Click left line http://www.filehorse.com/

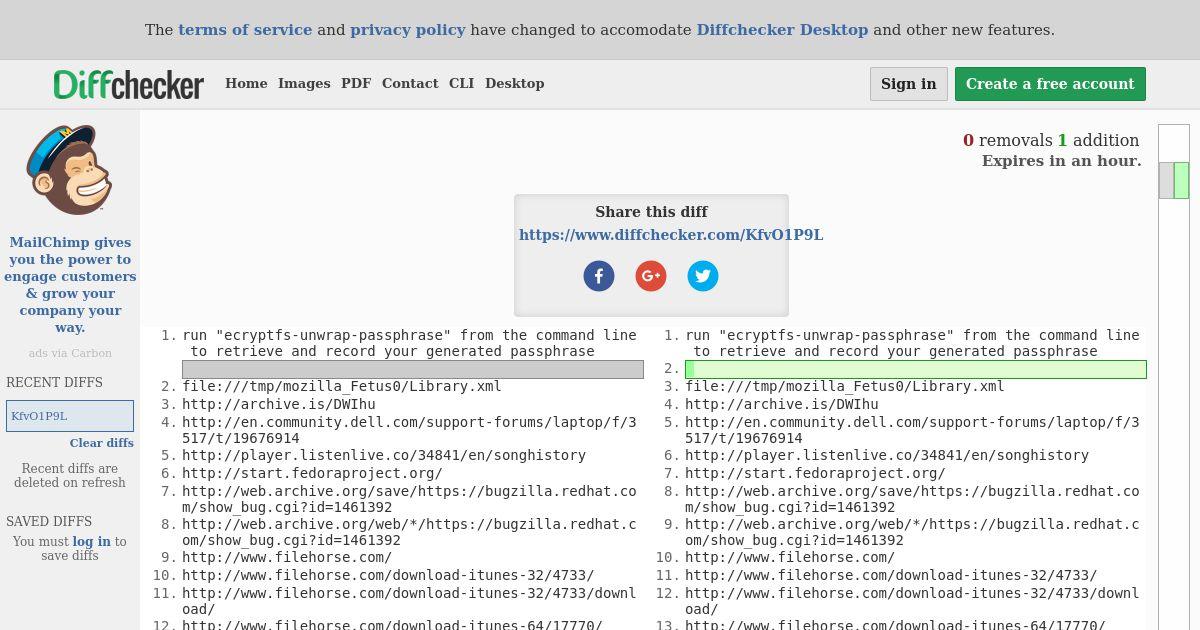pyautogui.click(x=287, y=558)
